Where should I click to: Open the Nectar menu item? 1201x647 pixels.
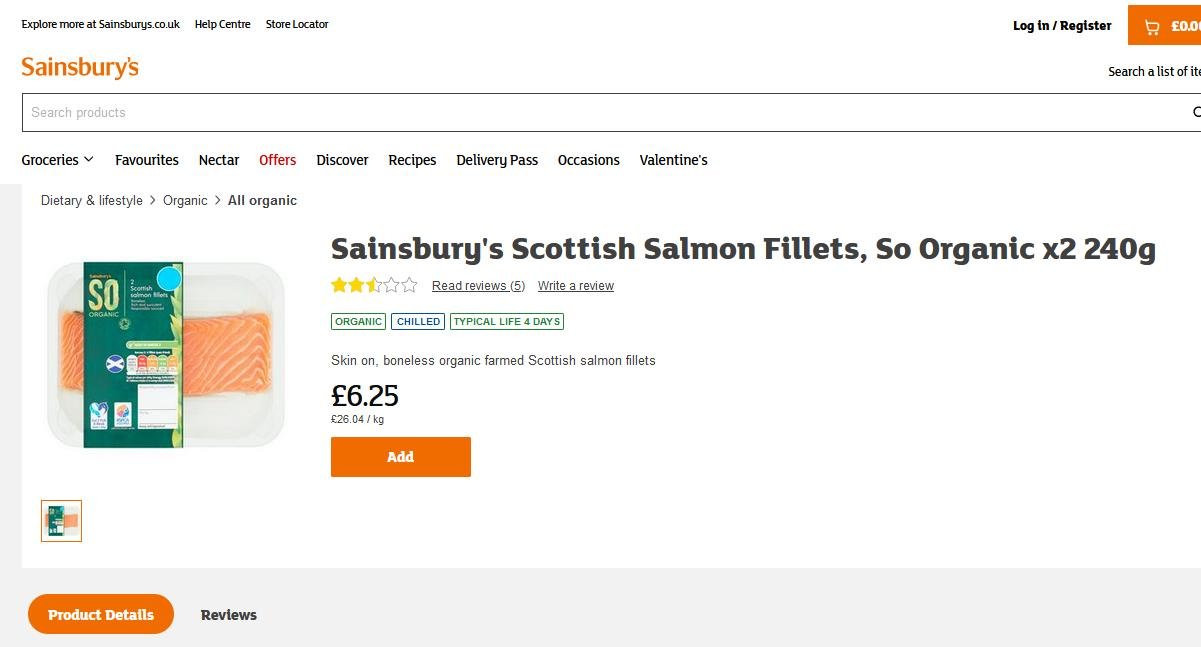coord(219,160)
